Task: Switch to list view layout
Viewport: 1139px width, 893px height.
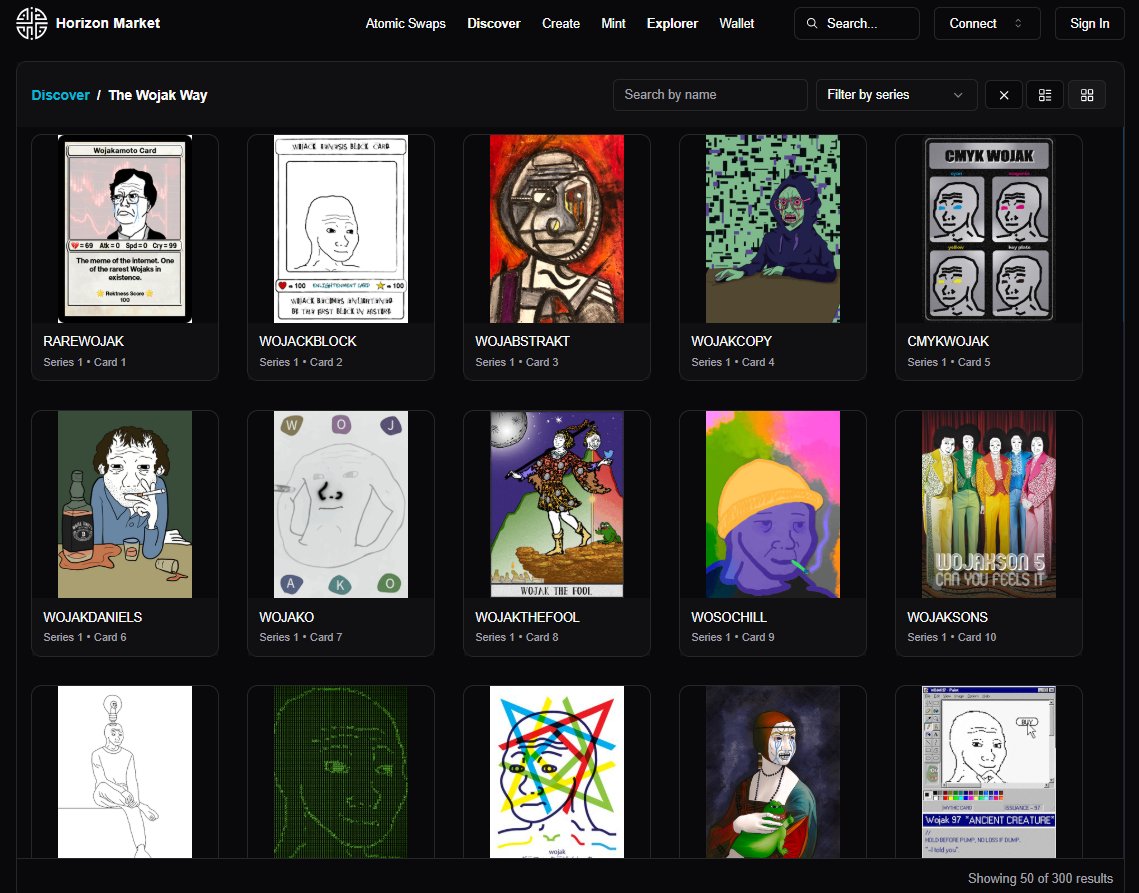Action: [x=1045, y=95]
